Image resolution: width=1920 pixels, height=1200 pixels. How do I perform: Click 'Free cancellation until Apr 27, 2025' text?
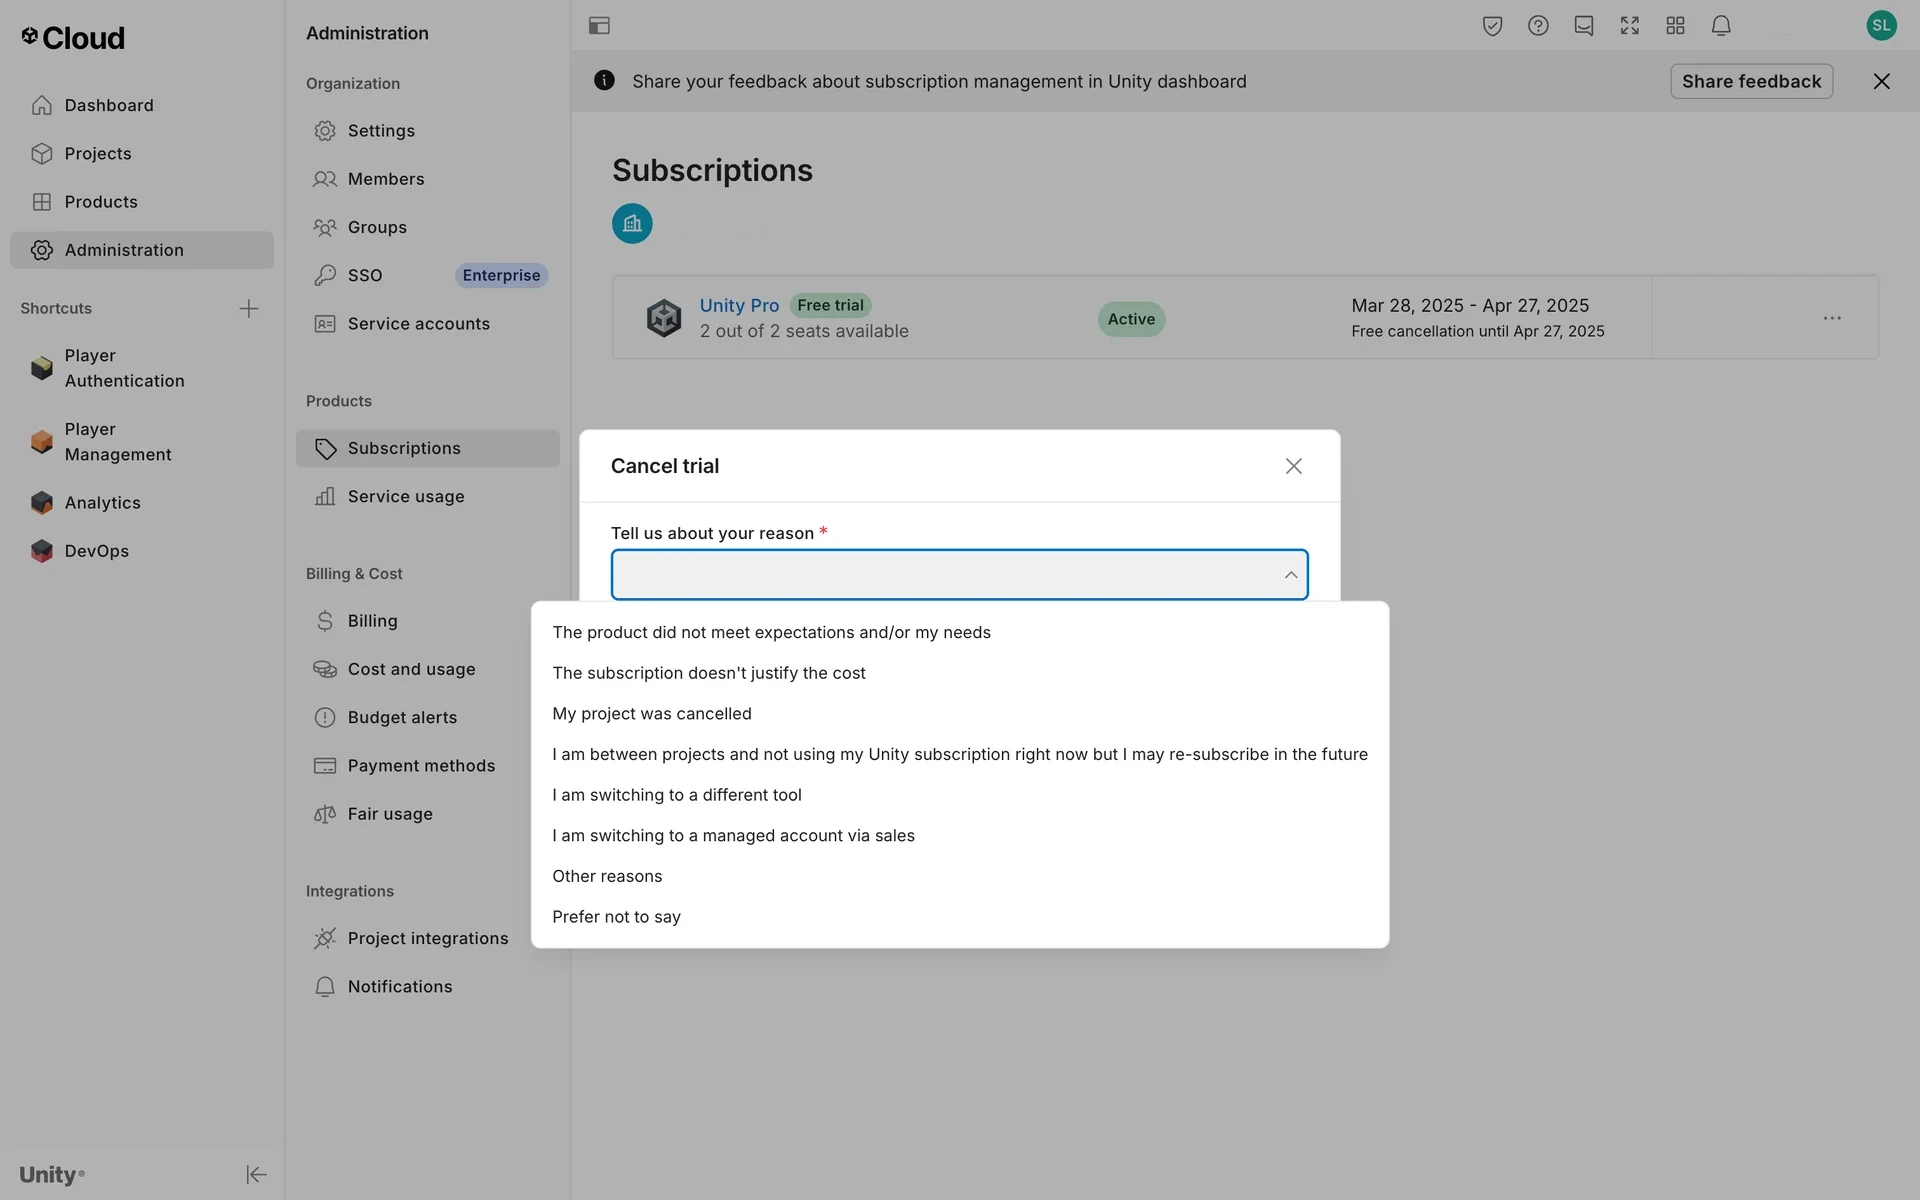coord(1477,331)
